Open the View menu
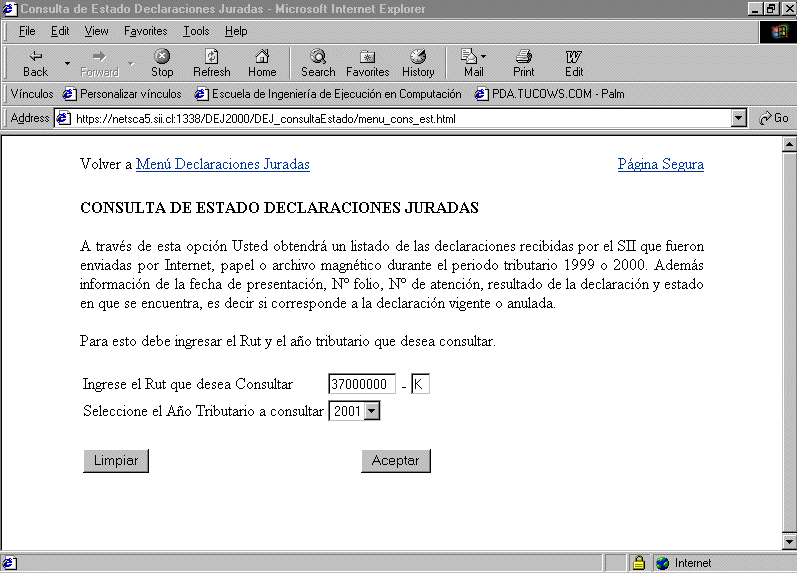 click(96, 31)
